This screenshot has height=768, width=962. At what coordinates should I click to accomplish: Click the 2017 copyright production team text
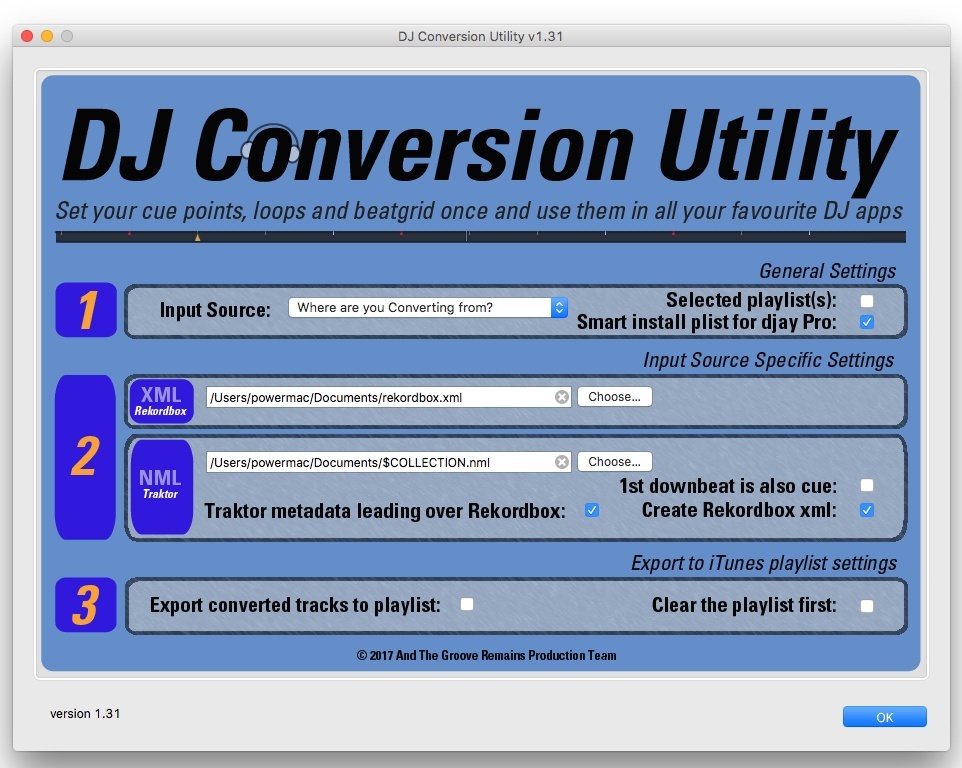click(487, 655)
